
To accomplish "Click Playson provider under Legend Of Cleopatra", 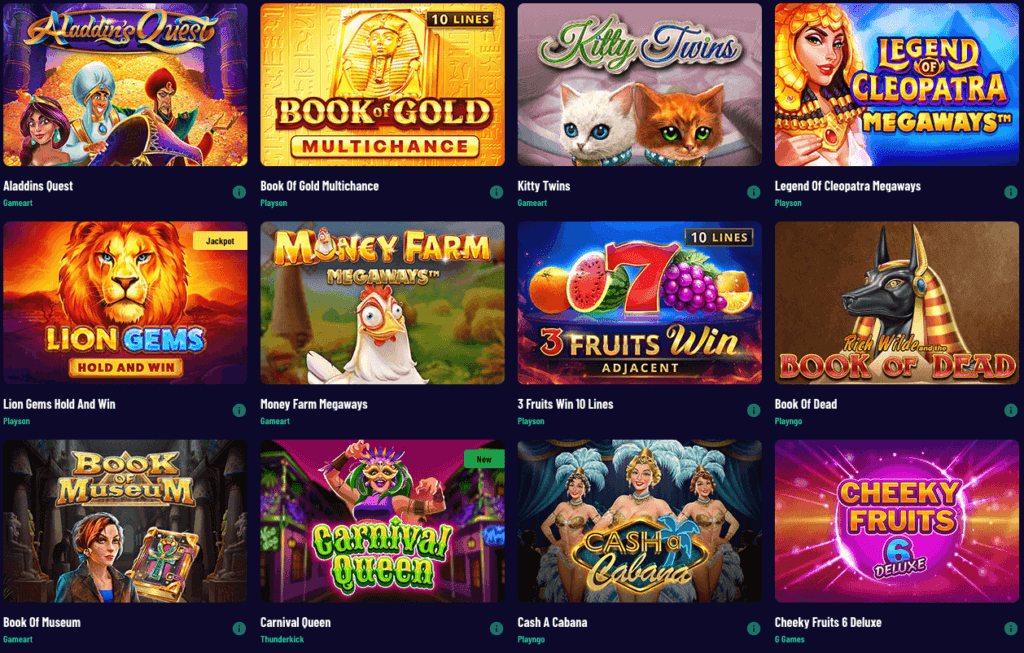I will pyautogui.click(x=788, y=203).
